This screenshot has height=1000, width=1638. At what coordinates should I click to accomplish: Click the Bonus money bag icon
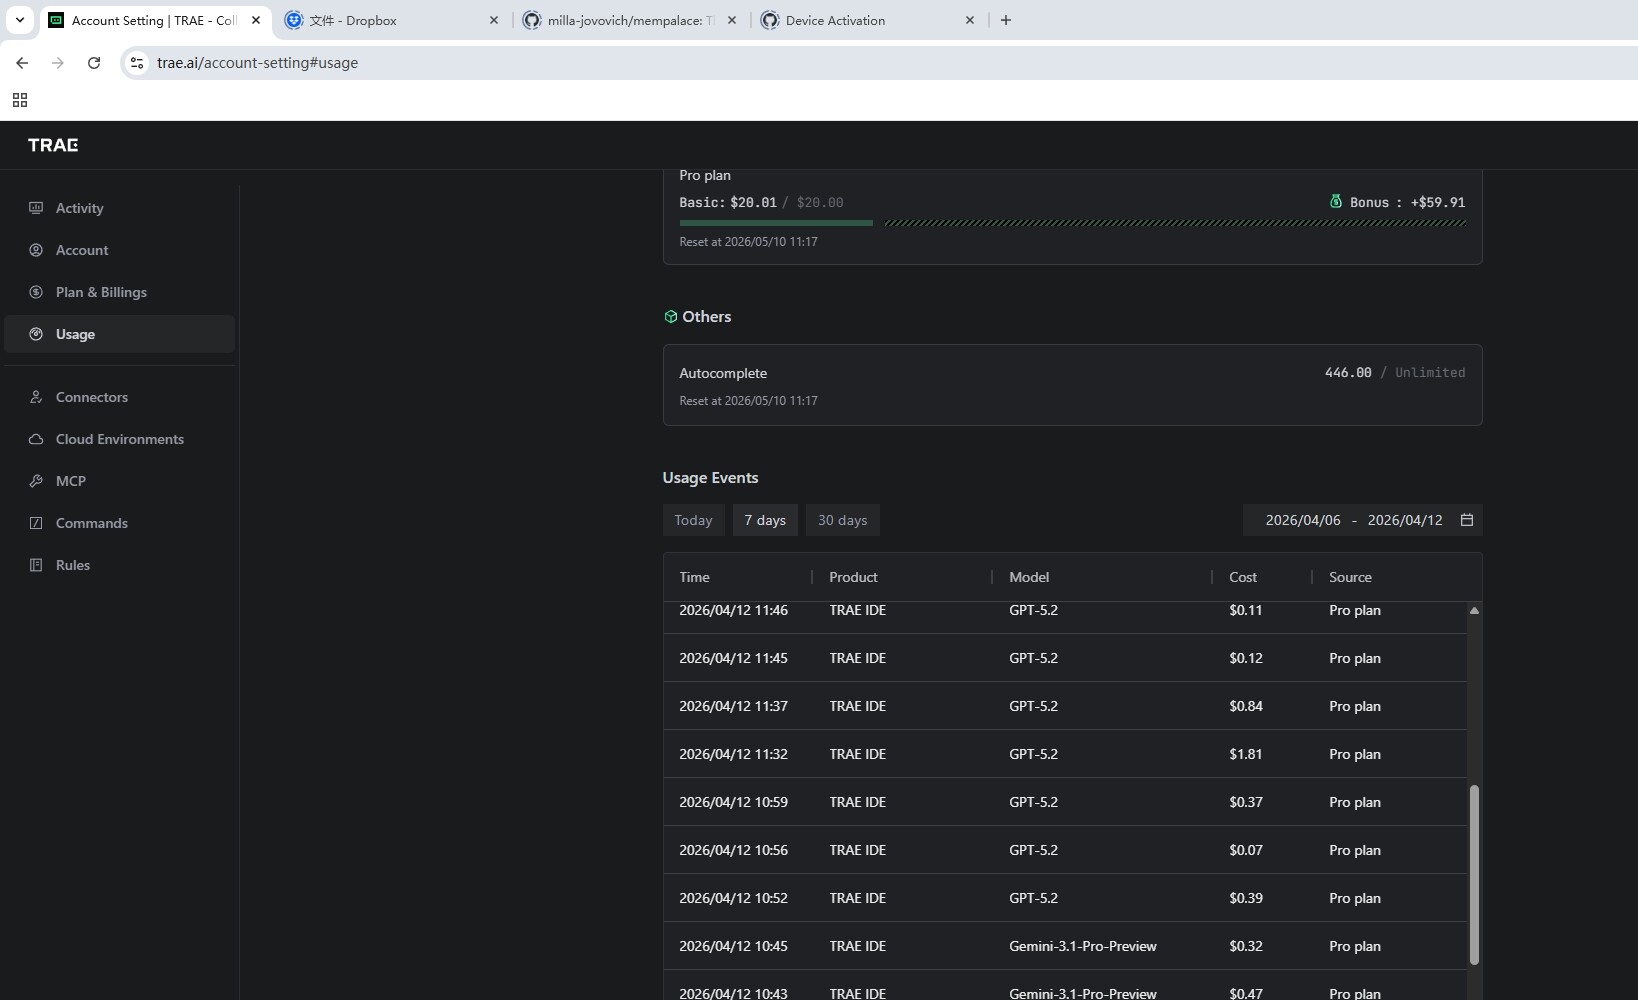pos(1335,201)
